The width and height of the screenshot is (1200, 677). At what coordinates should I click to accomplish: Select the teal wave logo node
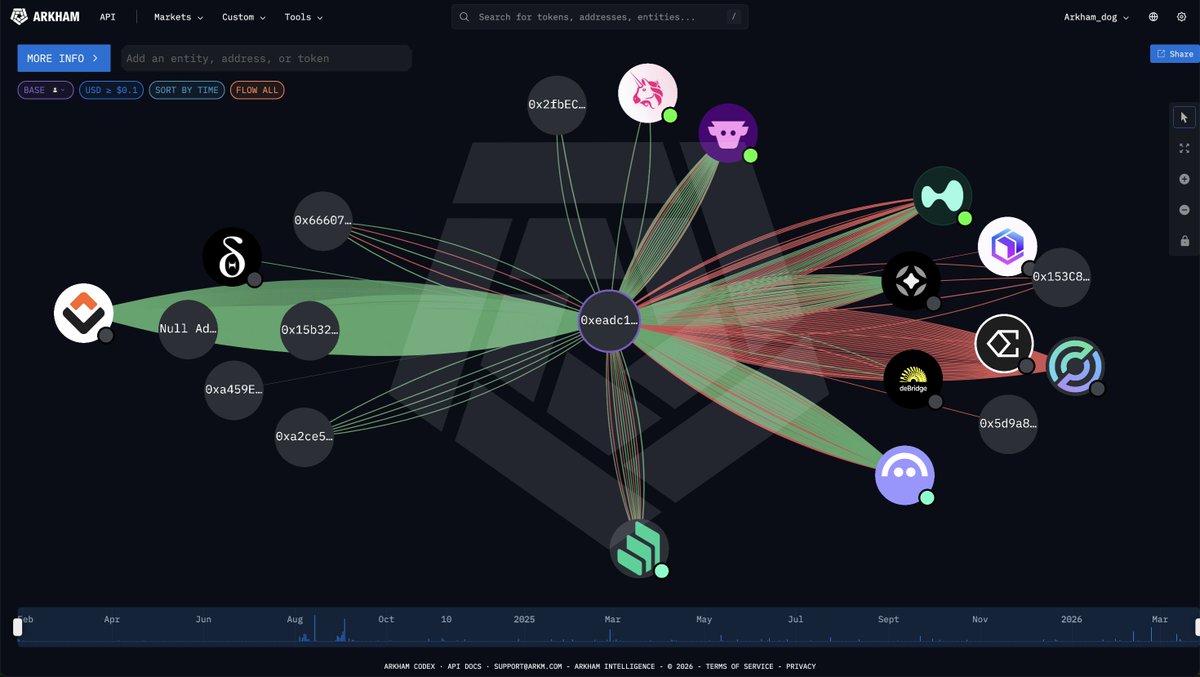point(943,196)
